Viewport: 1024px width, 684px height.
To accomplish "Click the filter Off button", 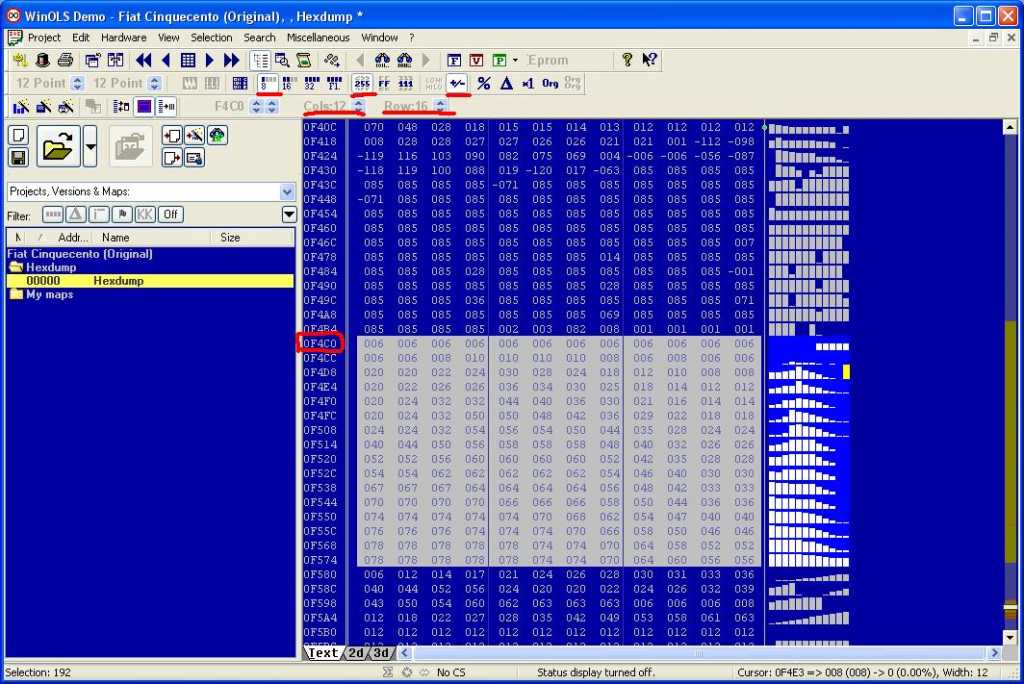I will tap(171, 214).
